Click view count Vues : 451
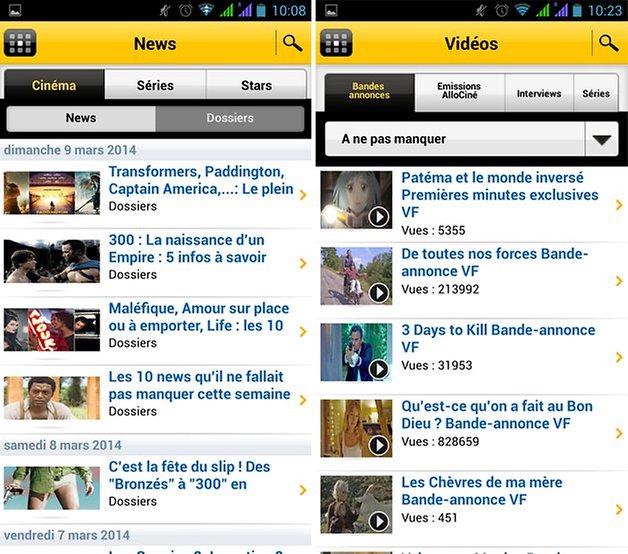Screen dimensions: 628x554 tap(429, 518)
